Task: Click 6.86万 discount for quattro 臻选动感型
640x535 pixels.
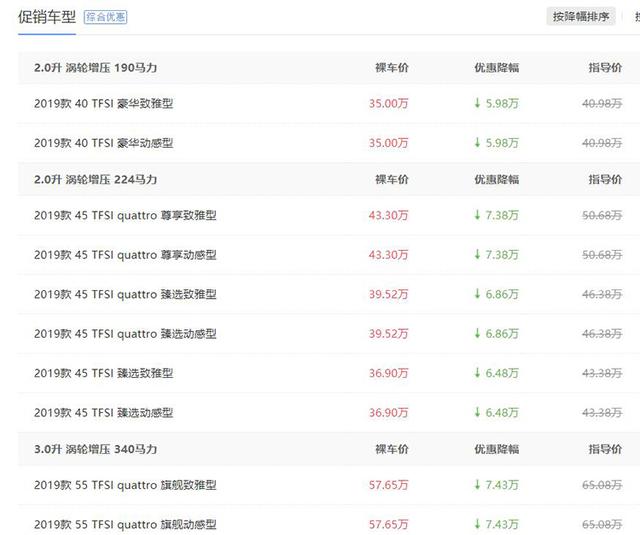Action: pos(496,334)
